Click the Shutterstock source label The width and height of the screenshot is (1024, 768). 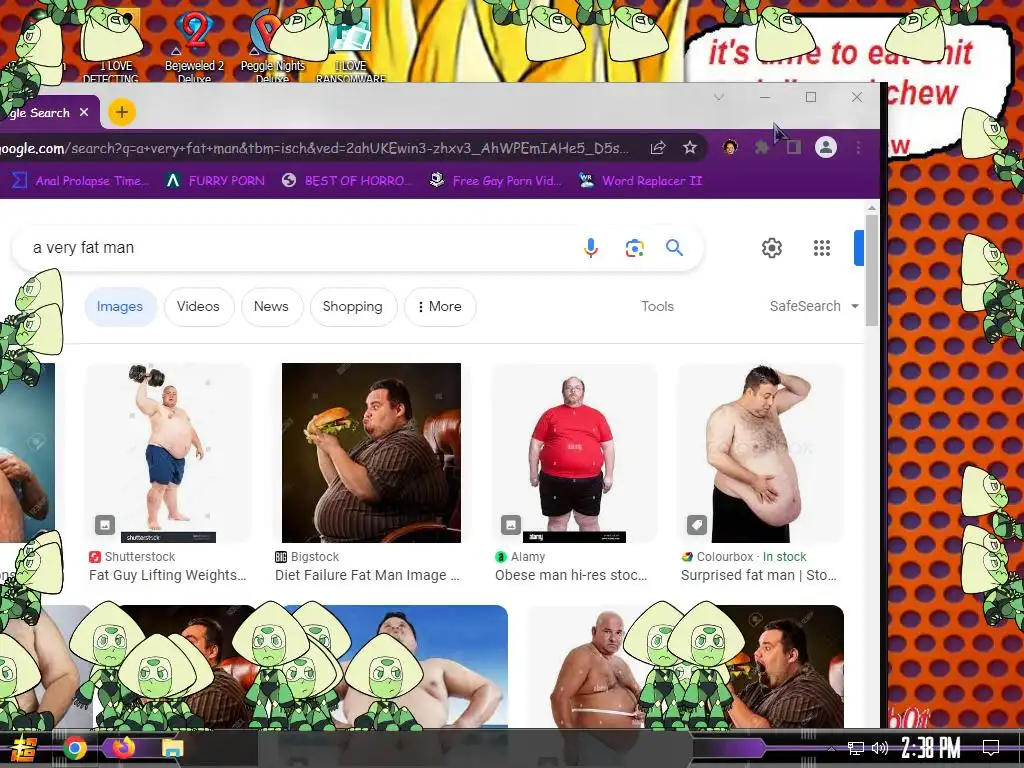click(x=133, y=556)
